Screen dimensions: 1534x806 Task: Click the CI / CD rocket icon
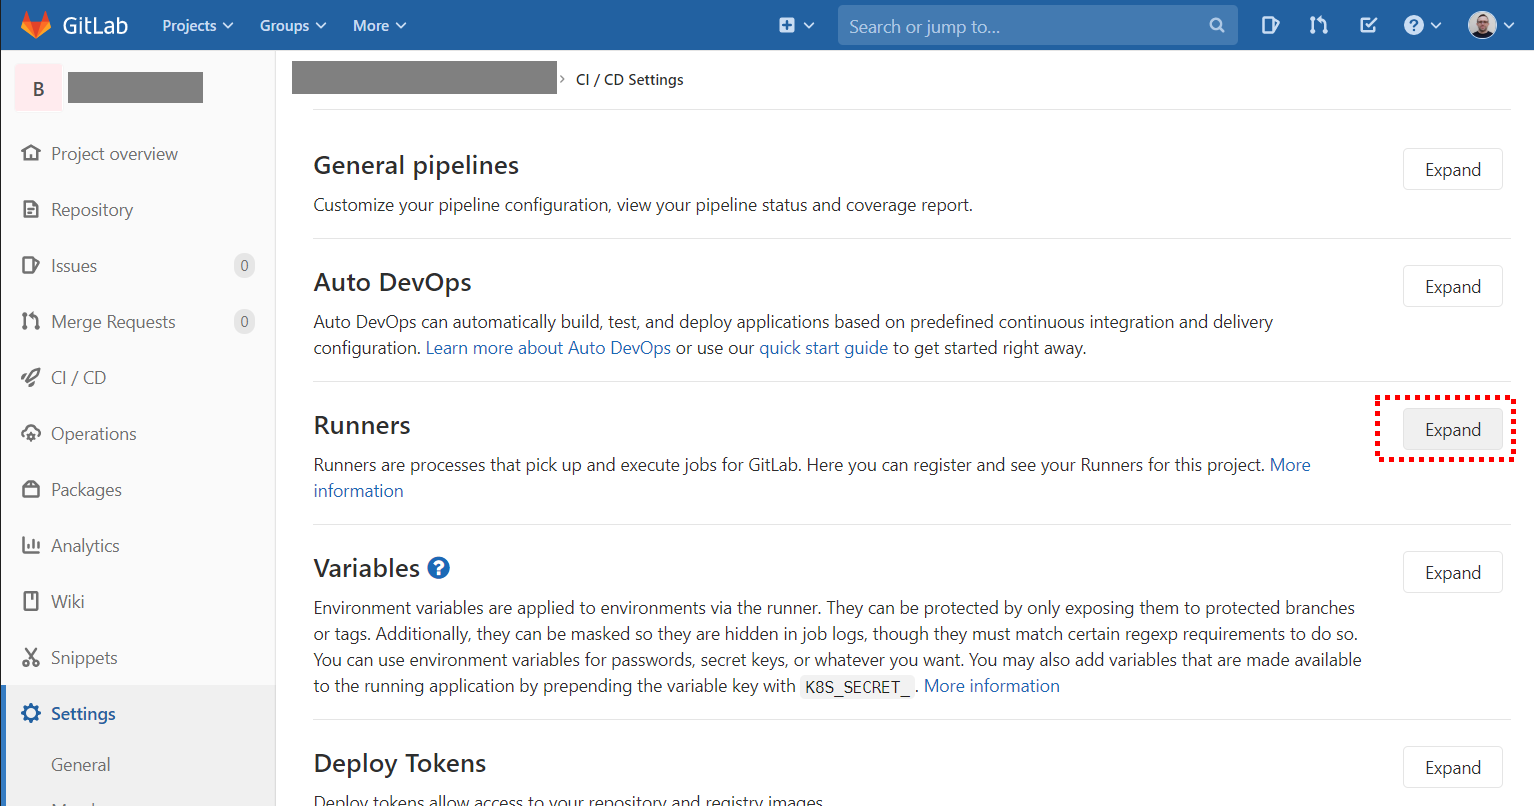(x=31, y=377)
